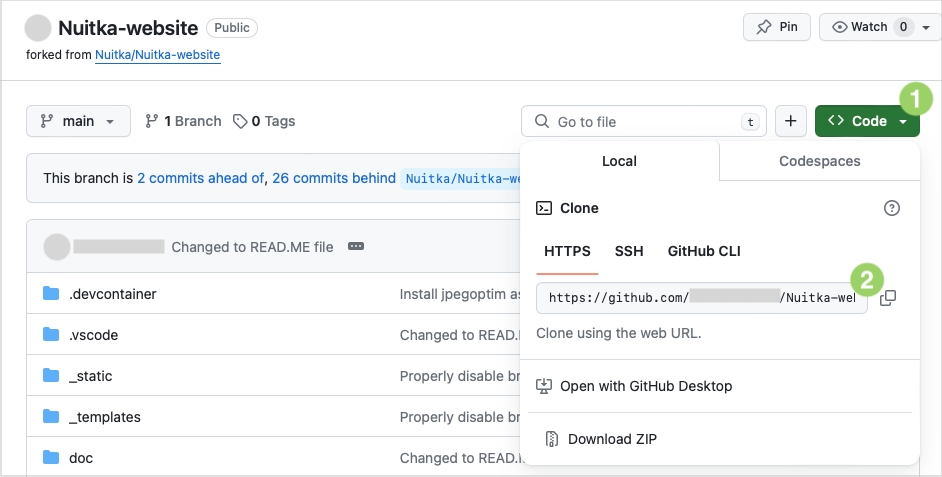Select the GitHub CLI clone tab
942x477 pixels.
tap(704, 251)
